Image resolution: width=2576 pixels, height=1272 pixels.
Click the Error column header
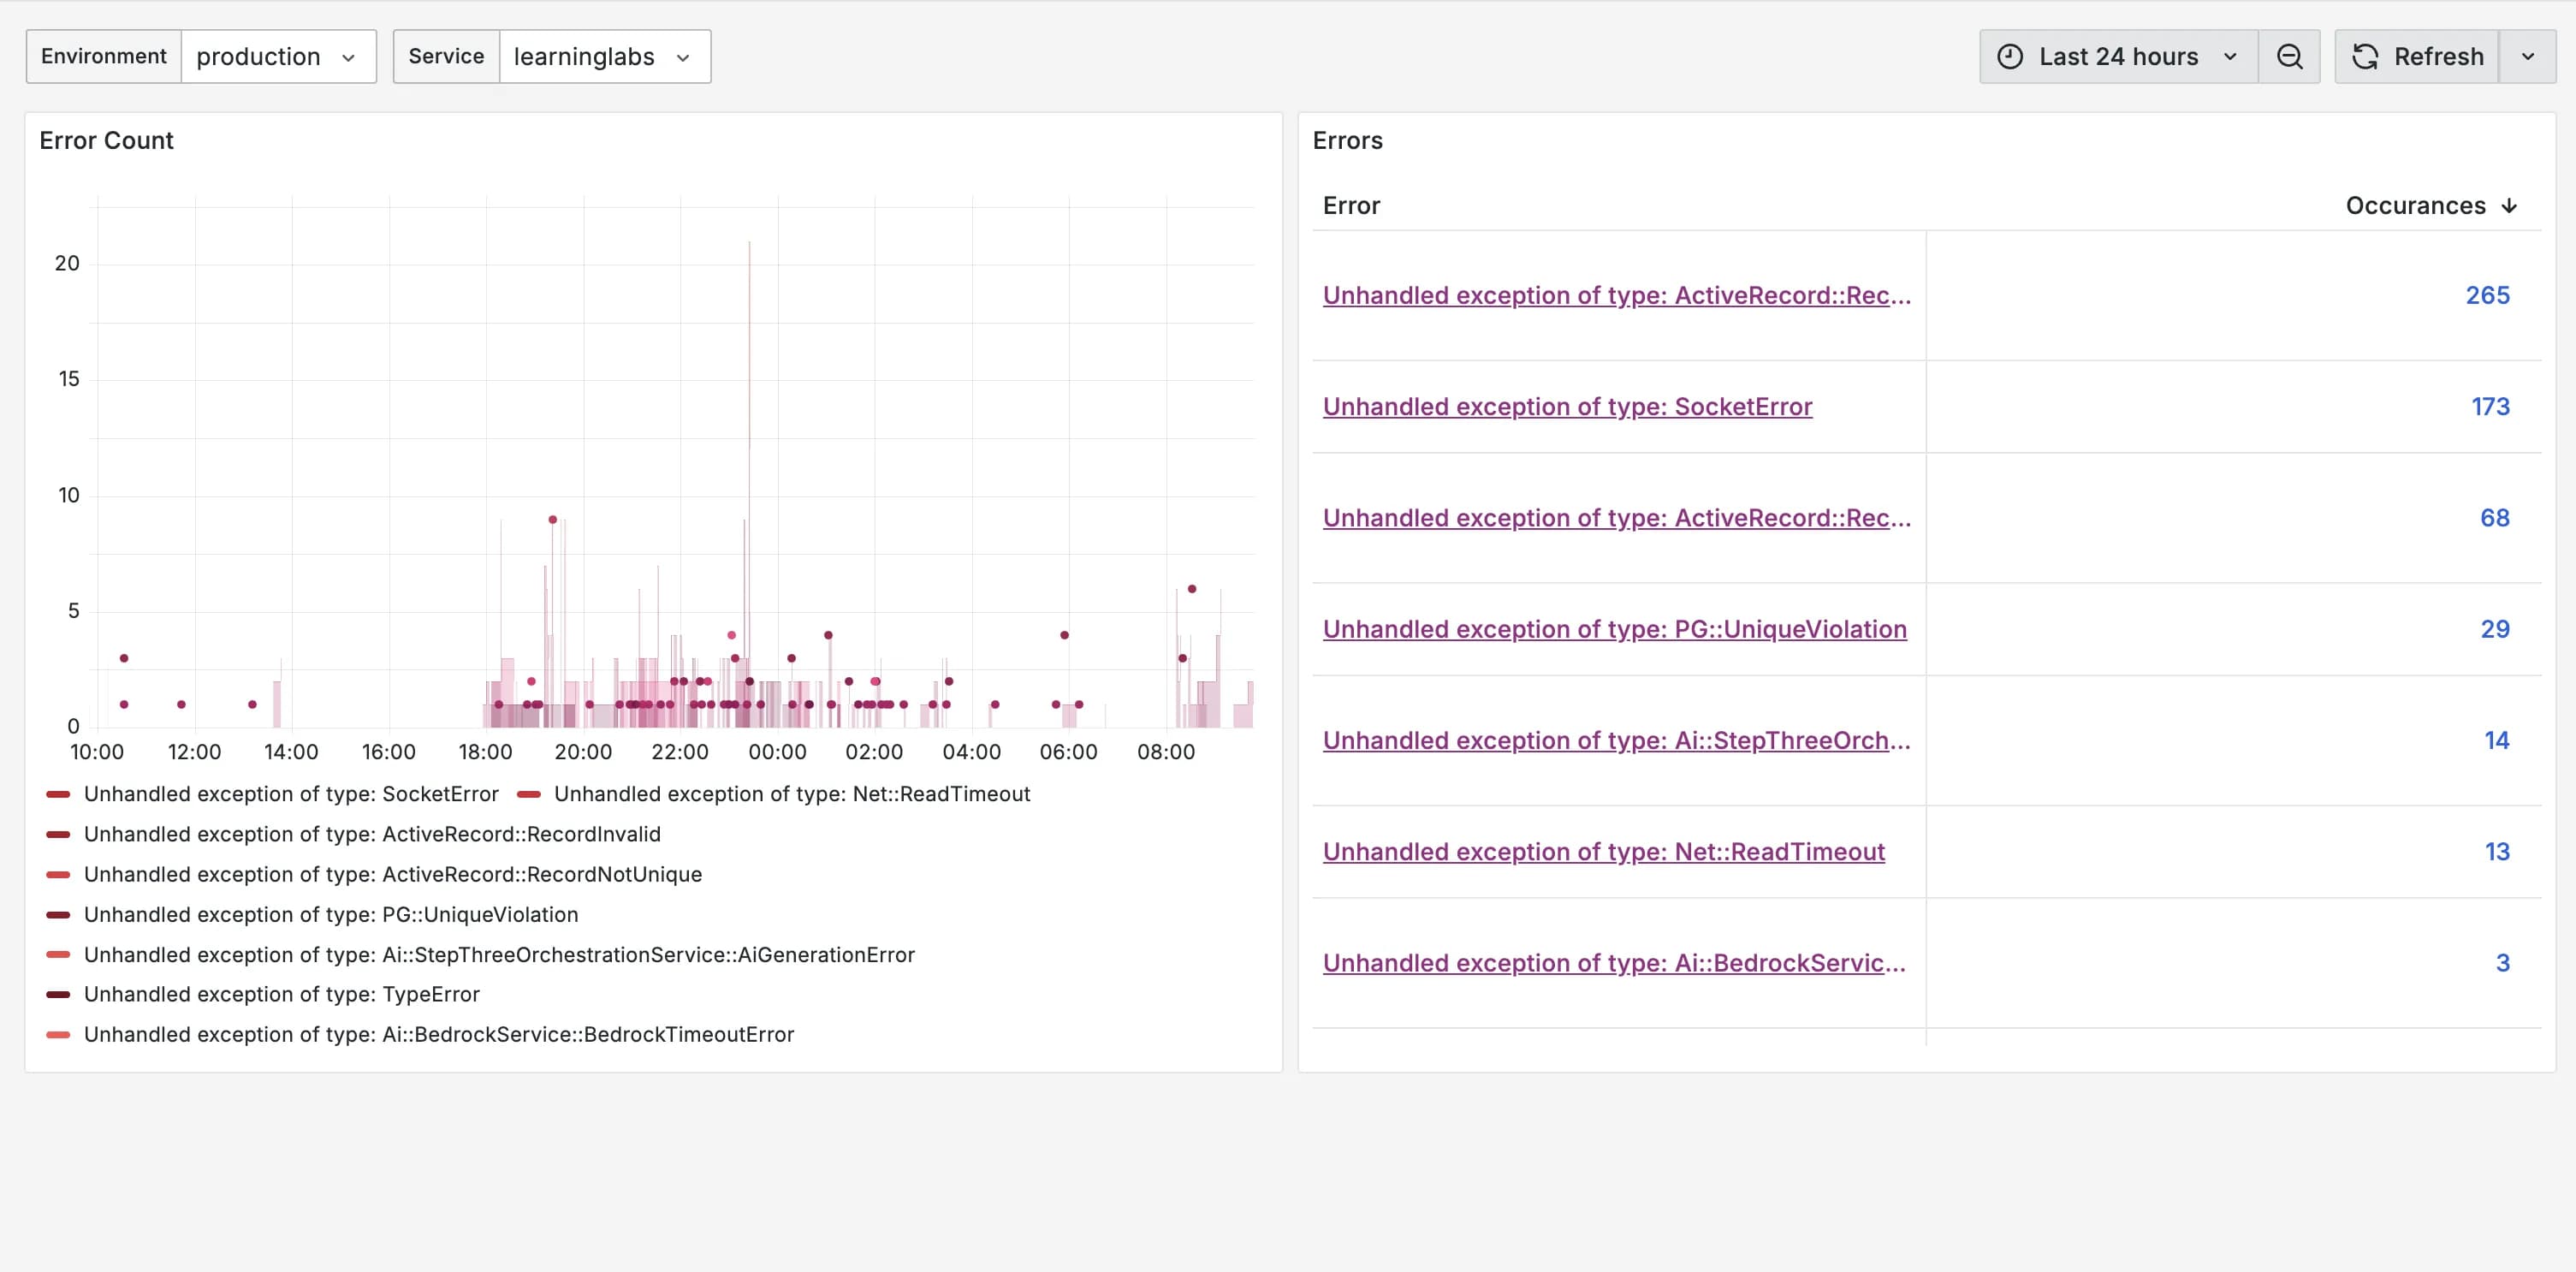[x=1351, y=206]
